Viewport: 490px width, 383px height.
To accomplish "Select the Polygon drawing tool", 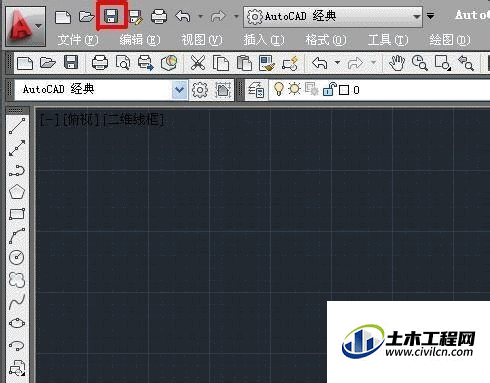I will (x=17, y=192).
